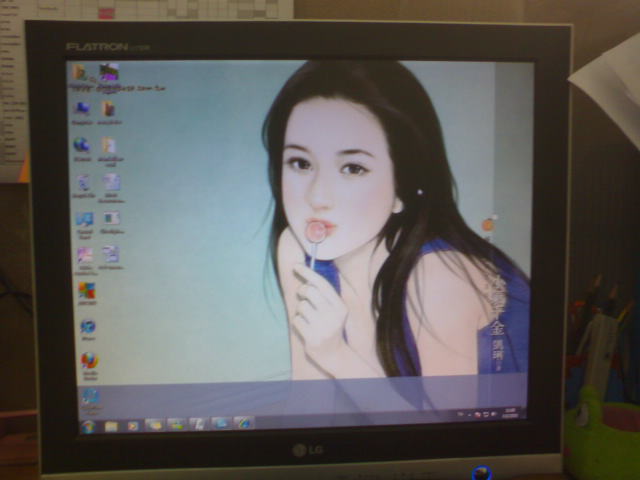
Task: Launch Windows Media Player from the taskbar
Action: (x=132, y=425)
